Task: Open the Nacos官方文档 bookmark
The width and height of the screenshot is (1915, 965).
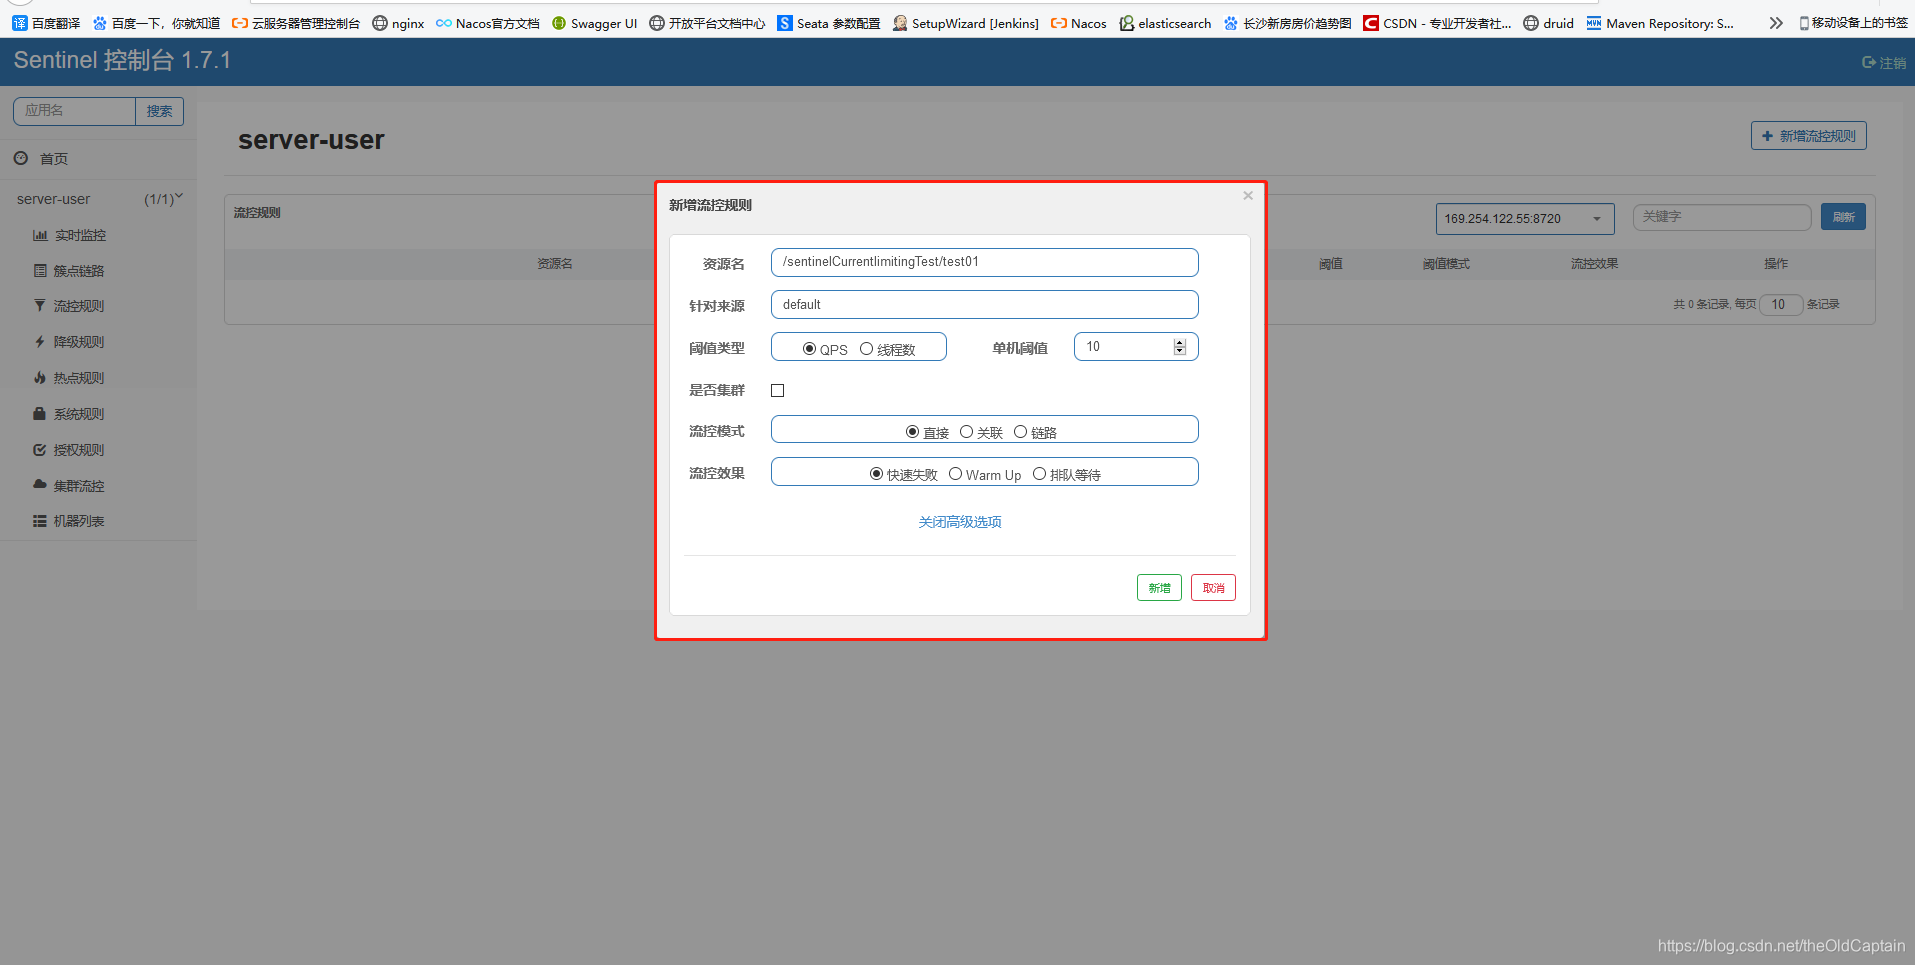Action: pos(488,23)
